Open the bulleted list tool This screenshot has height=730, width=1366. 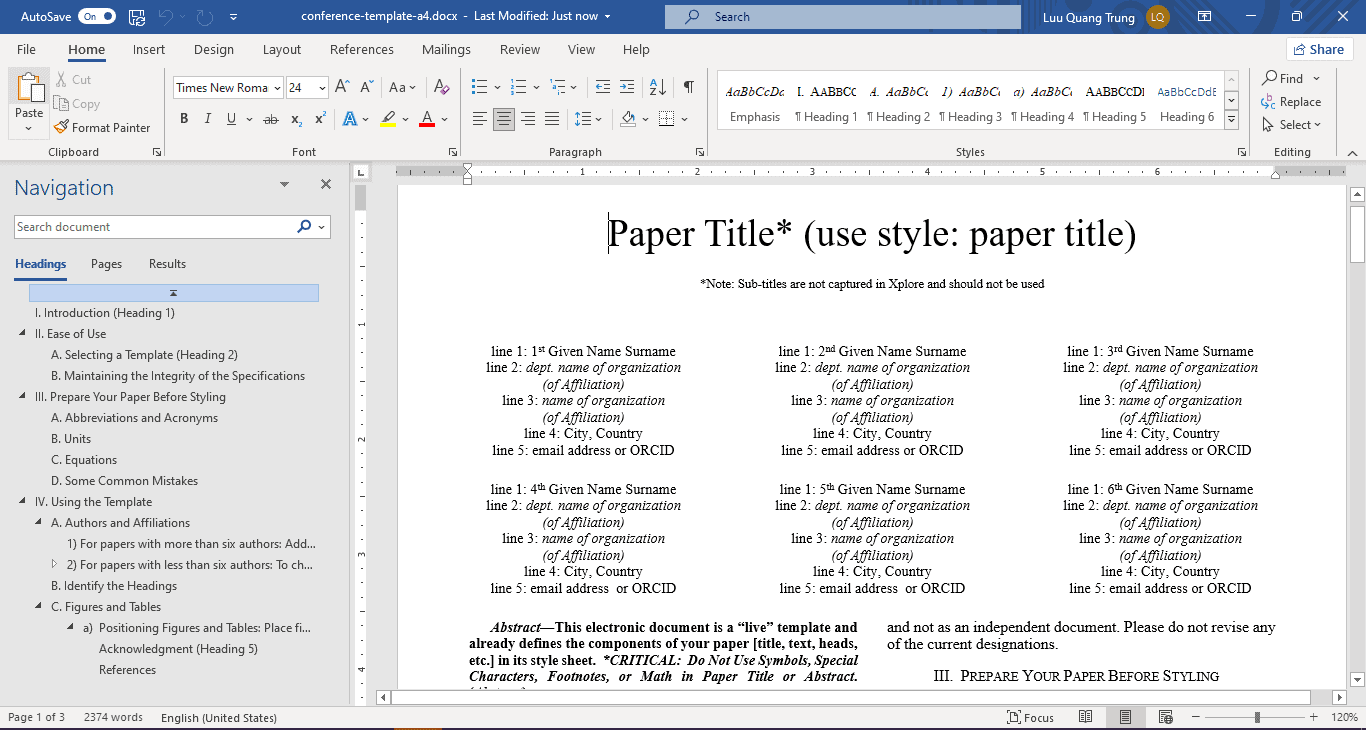[481, 87]
